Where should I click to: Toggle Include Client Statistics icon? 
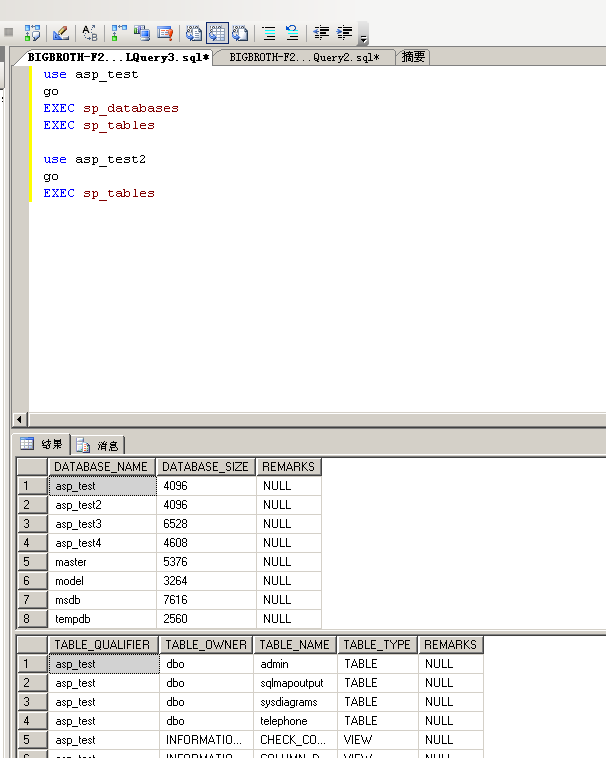(x=142, y=33)
